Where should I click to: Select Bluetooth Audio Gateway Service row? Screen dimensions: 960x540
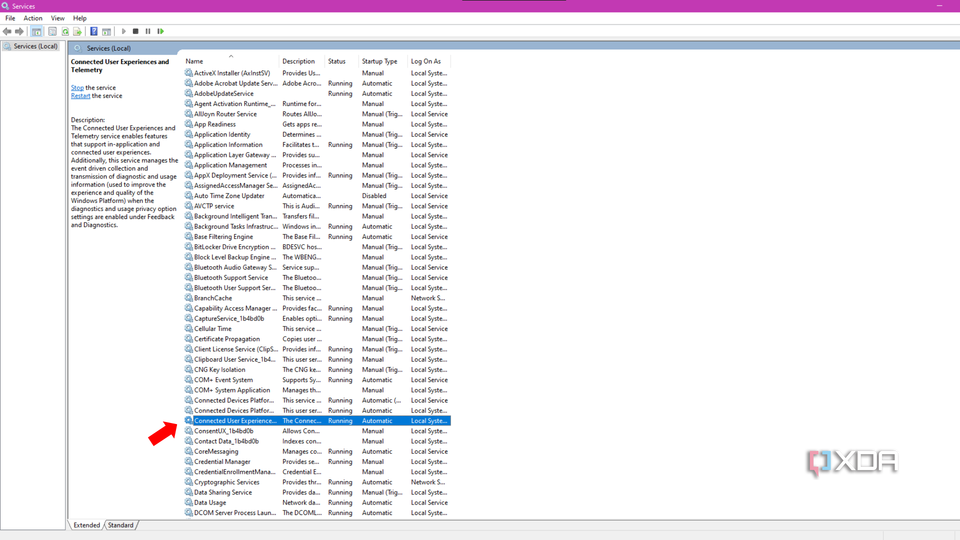(x=317, y=268)
